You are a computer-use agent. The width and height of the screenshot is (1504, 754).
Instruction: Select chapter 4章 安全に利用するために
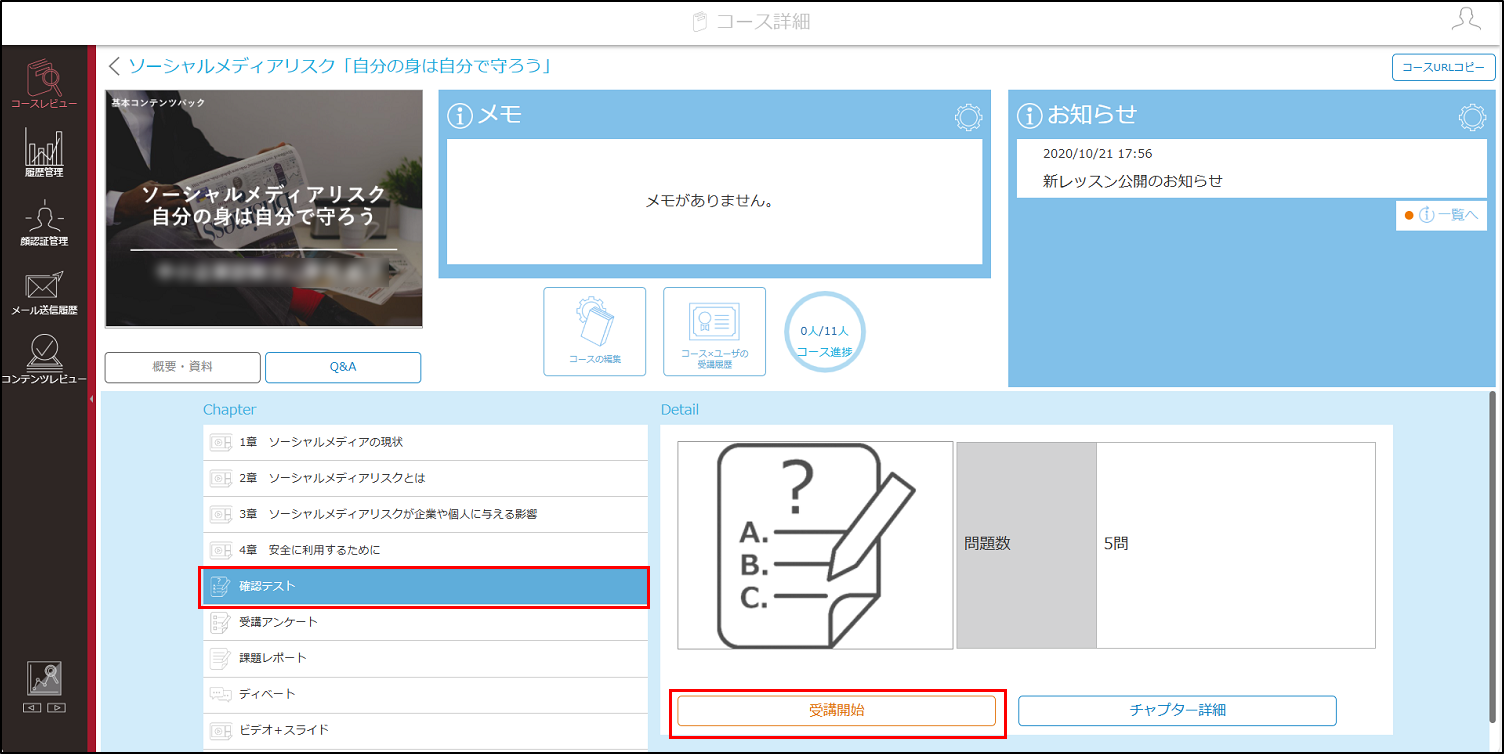[425, 550]
